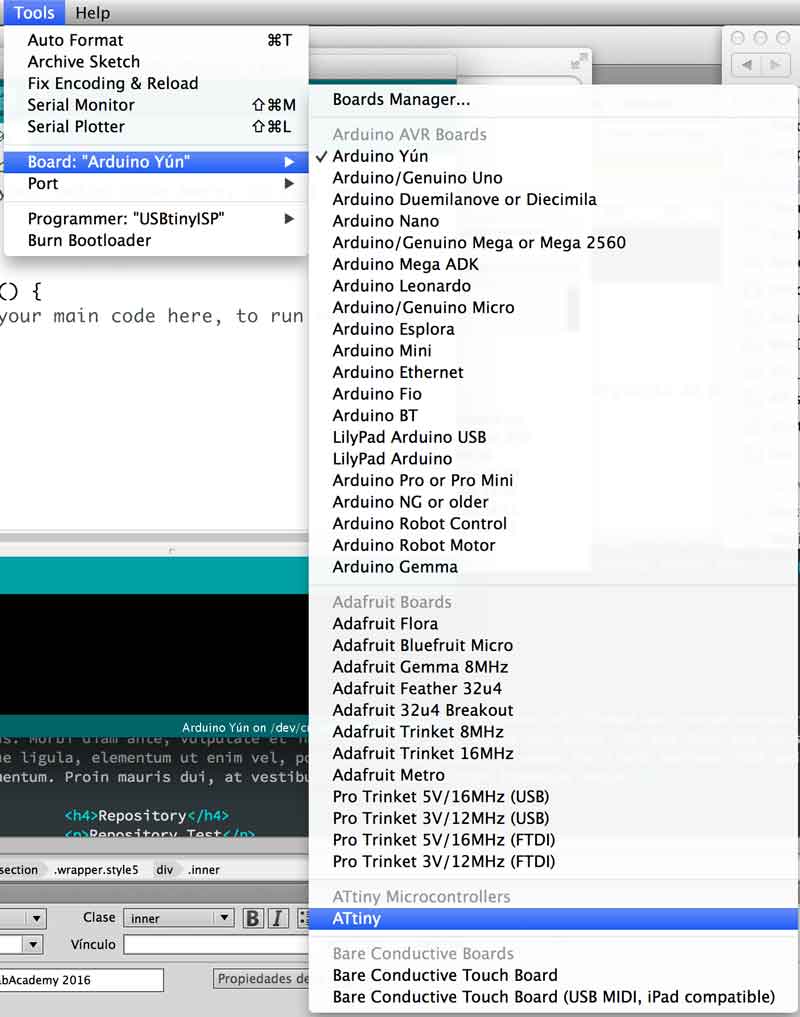Select Arduino/Genuino Uno board

[x=553, y=178]
